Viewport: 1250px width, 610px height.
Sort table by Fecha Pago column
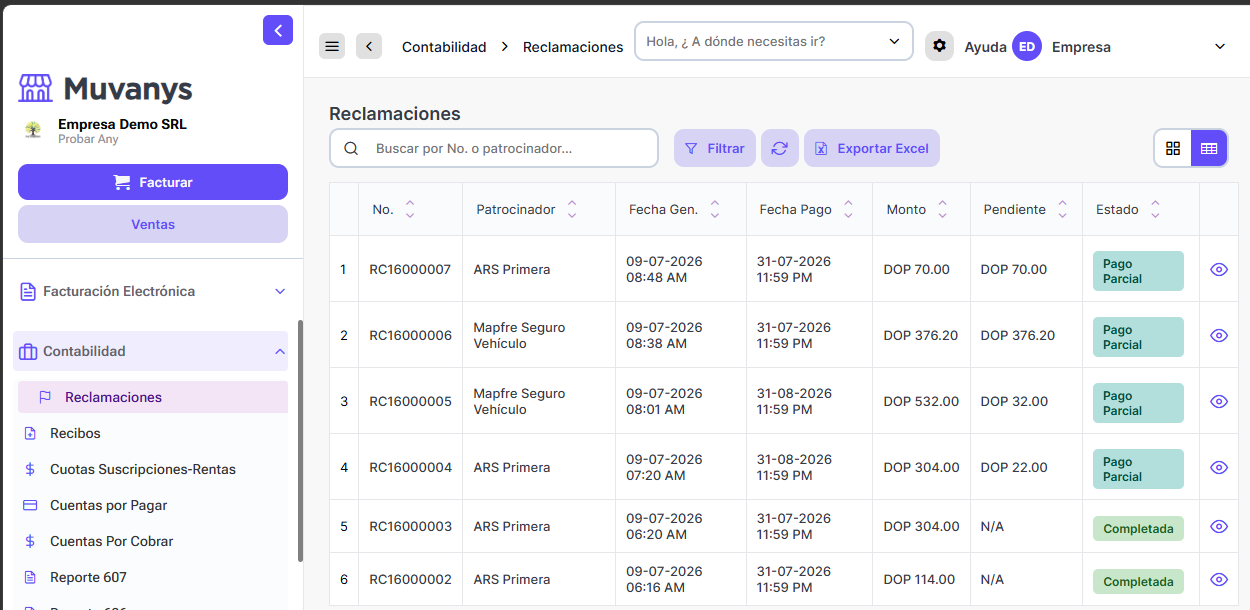(x=848, y=209)
